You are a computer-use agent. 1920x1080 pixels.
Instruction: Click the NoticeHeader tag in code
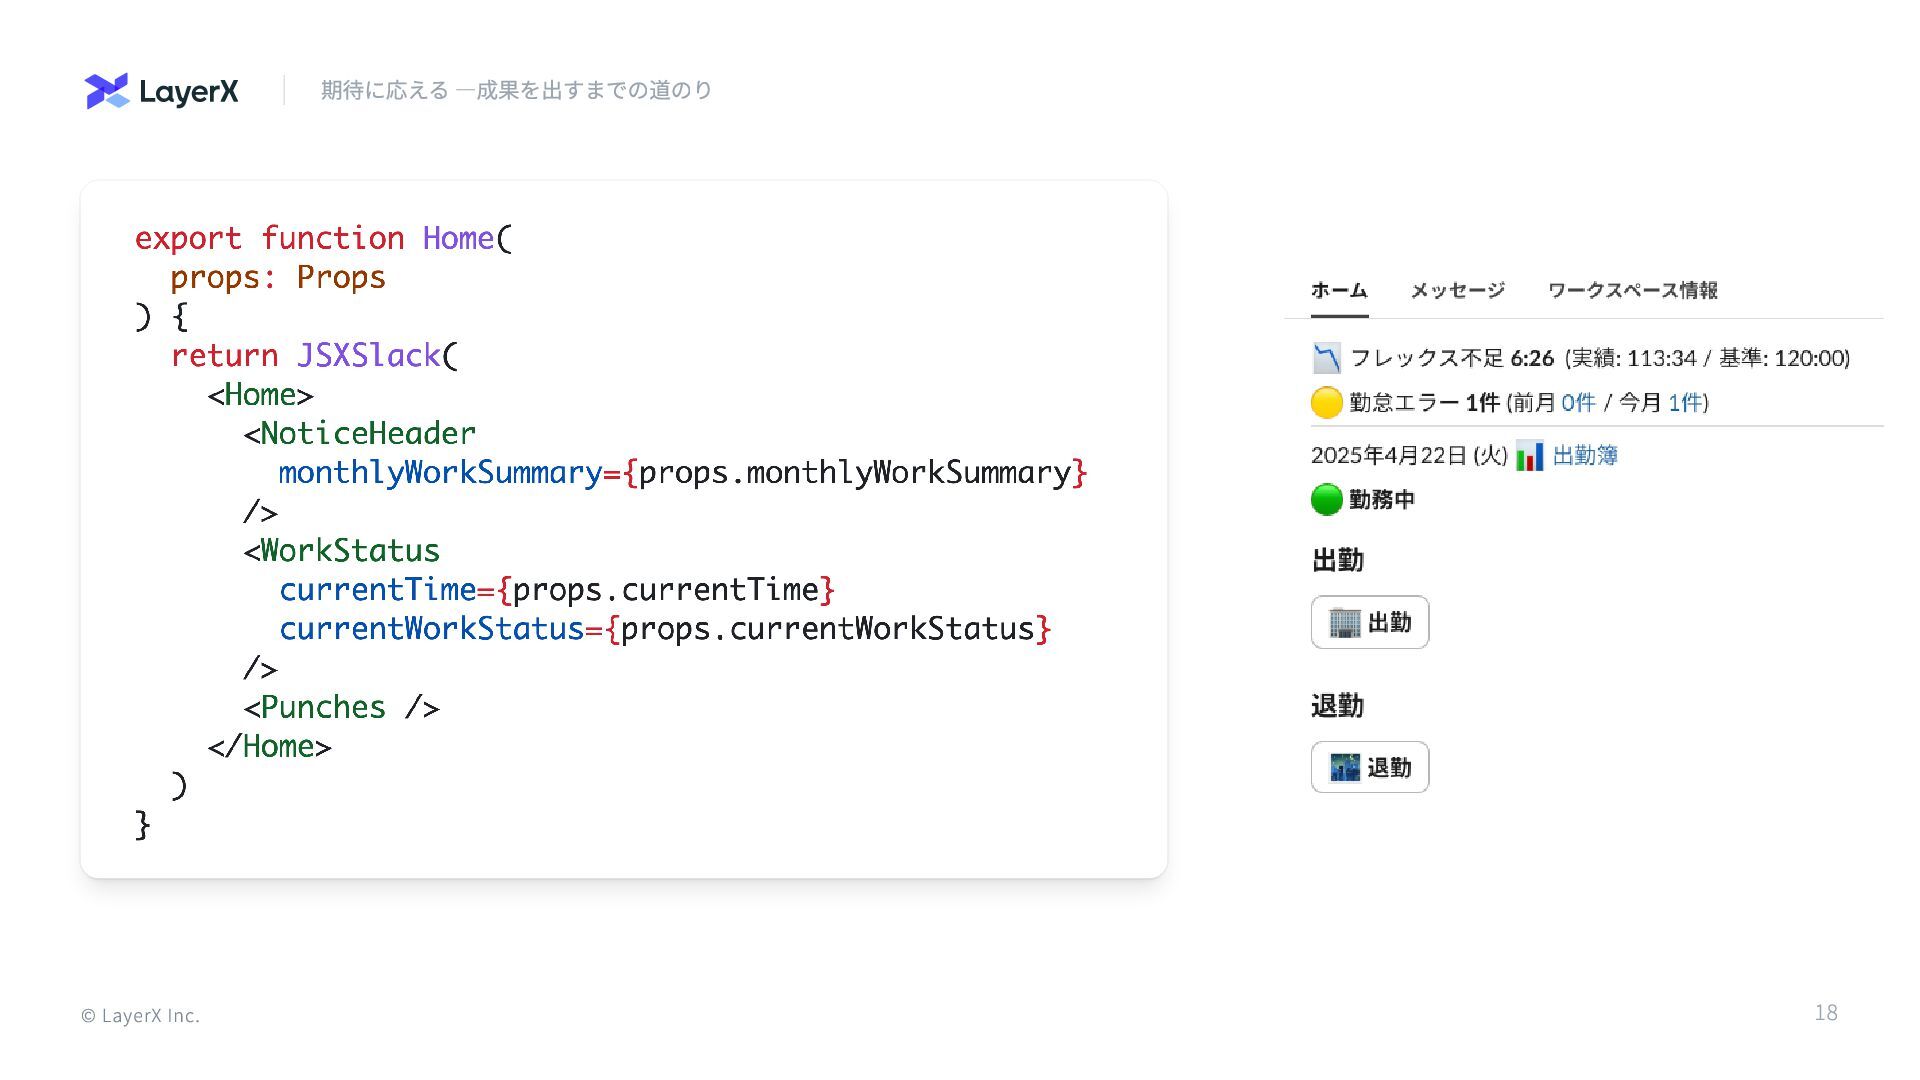coord(367,434)
